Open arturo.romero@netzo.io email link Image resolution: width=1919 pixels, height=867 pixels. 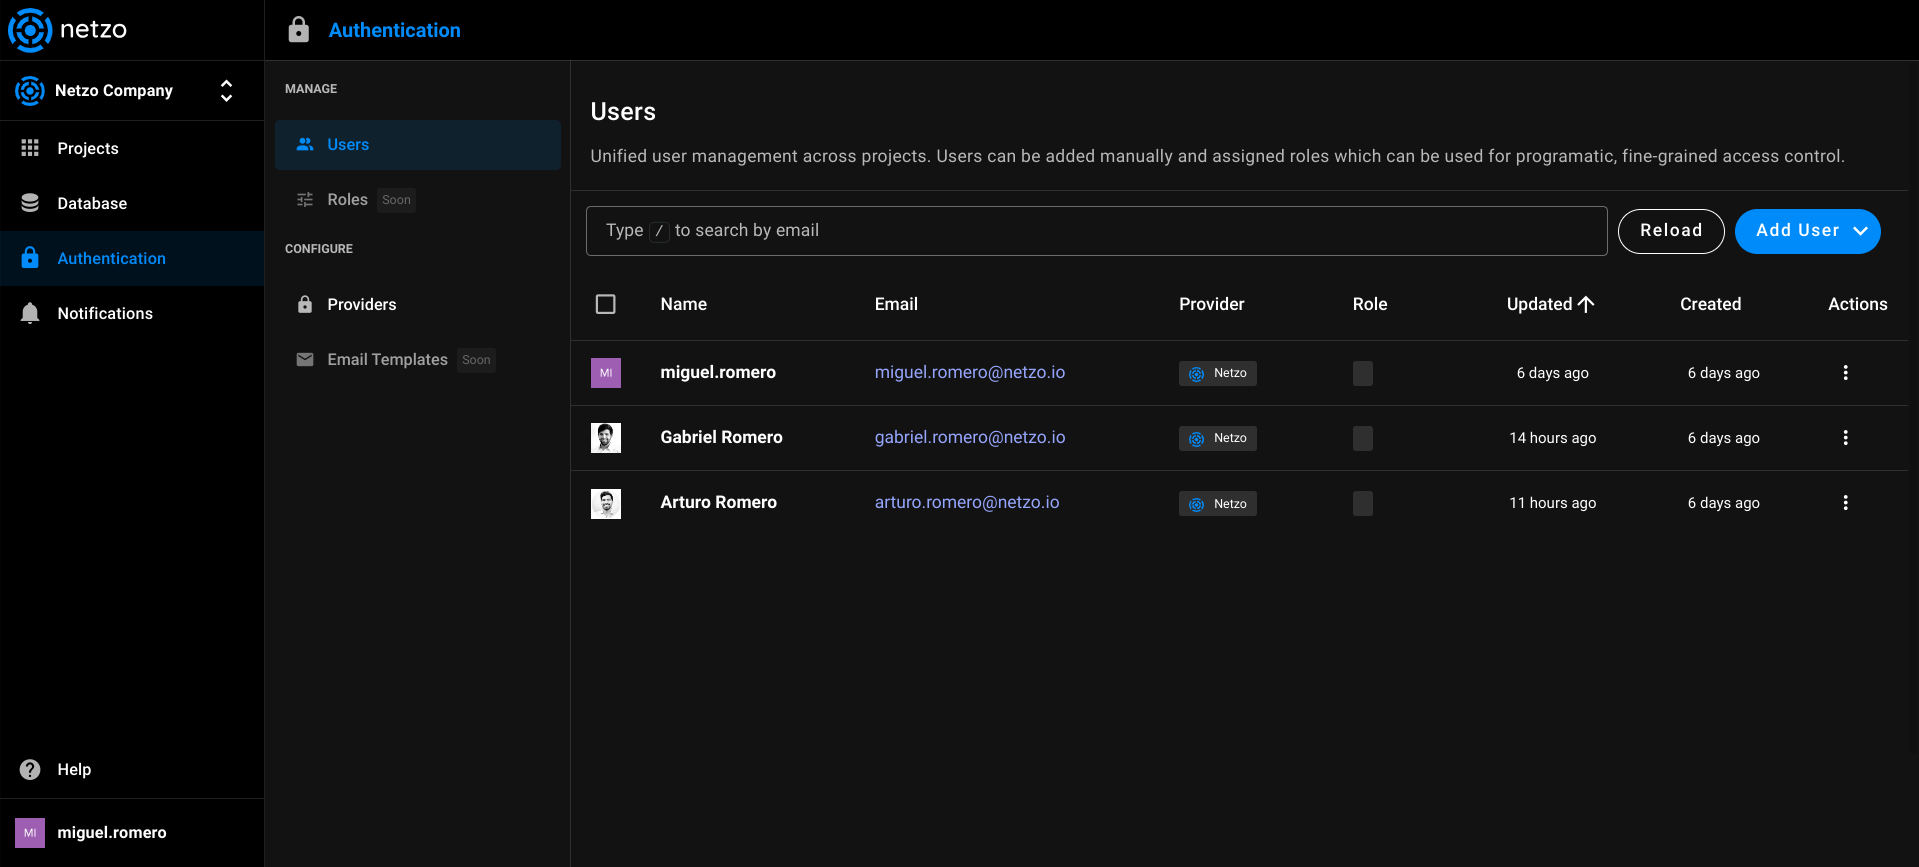coord(966,502)
